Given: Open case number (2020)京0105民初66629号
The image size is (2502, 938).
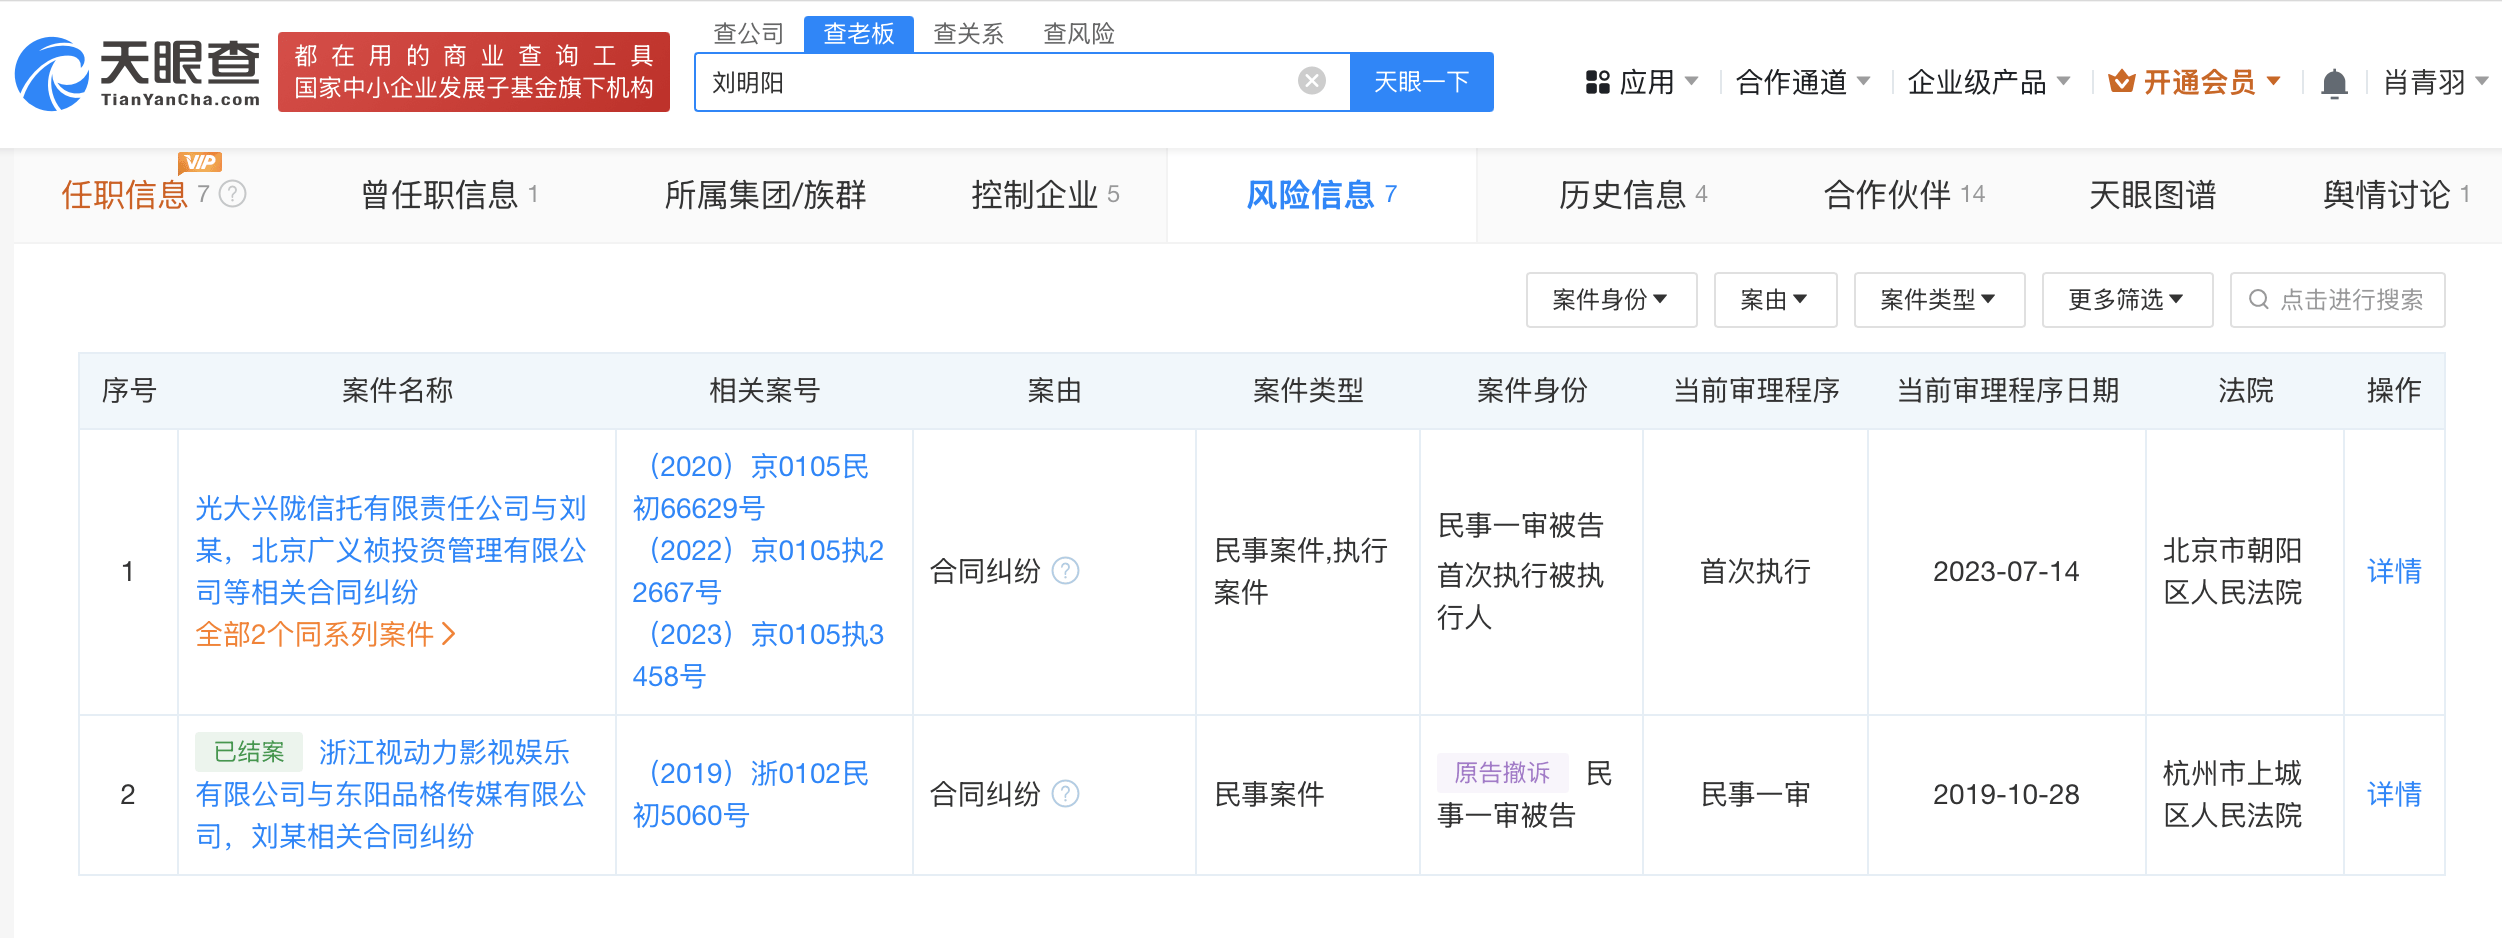Looking at the screenshot, I should [x=751, y=487].
